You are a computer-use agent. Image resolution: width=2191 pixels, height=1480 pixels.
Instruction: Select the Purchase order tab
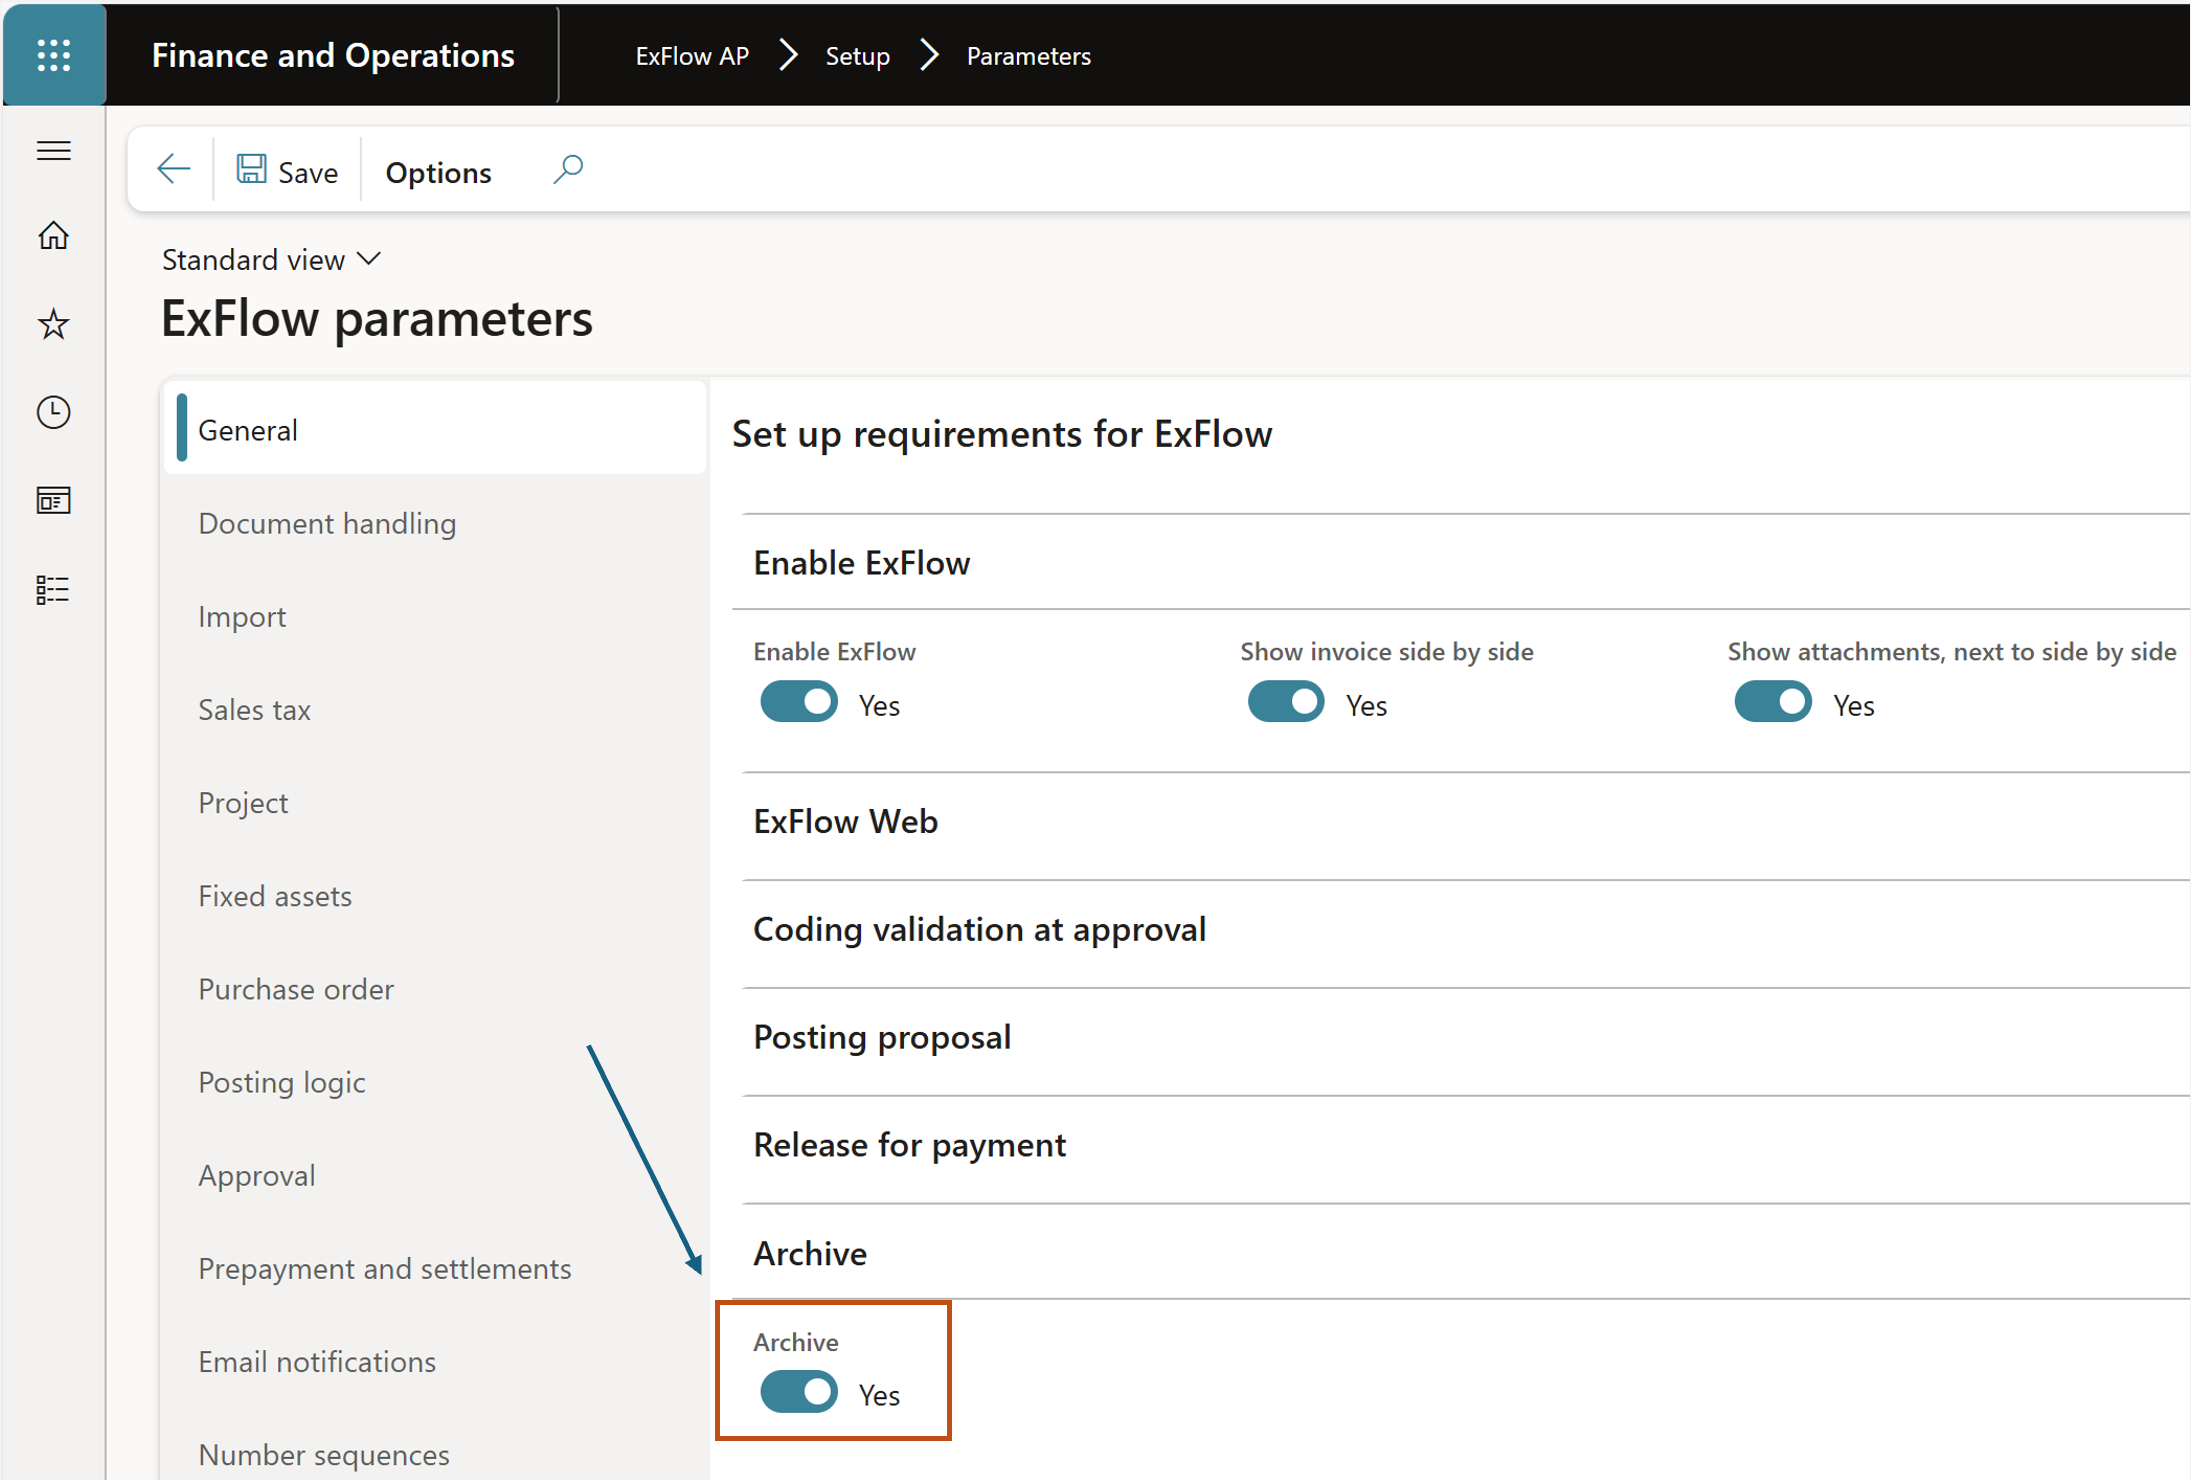436,988
